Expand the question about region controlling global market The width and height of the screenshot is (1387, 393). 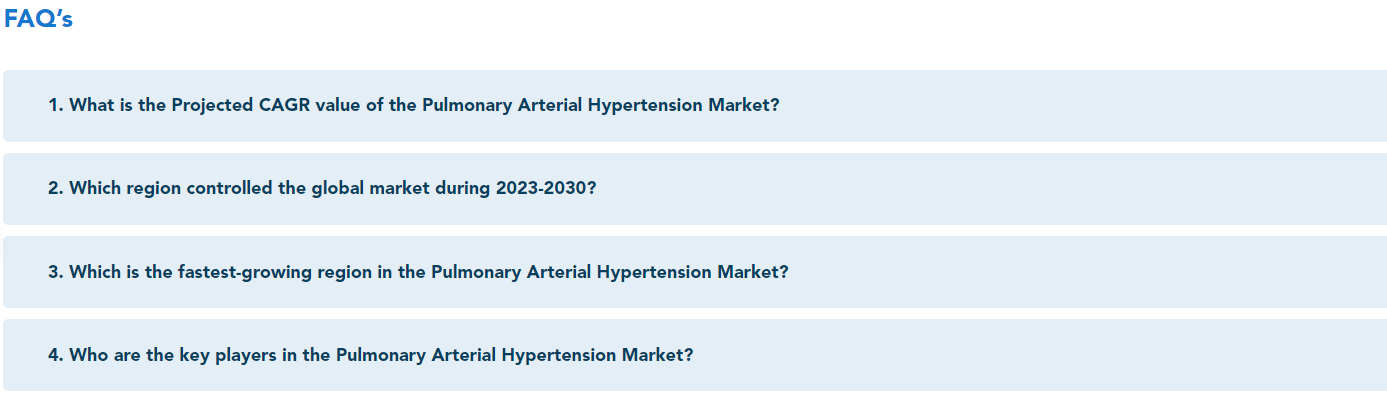point(695,188)
